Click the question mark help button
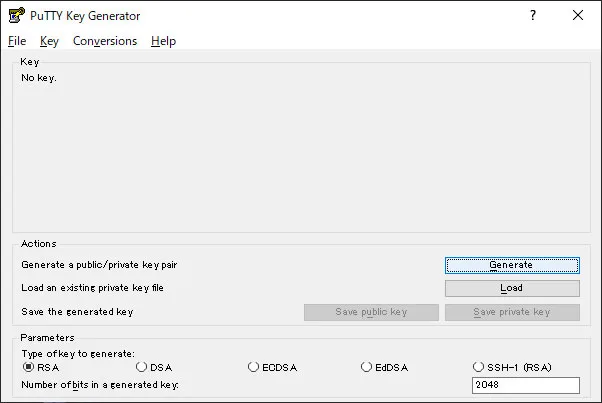The height and width of the screenshot is (403, 602). (x=533, y=15)
